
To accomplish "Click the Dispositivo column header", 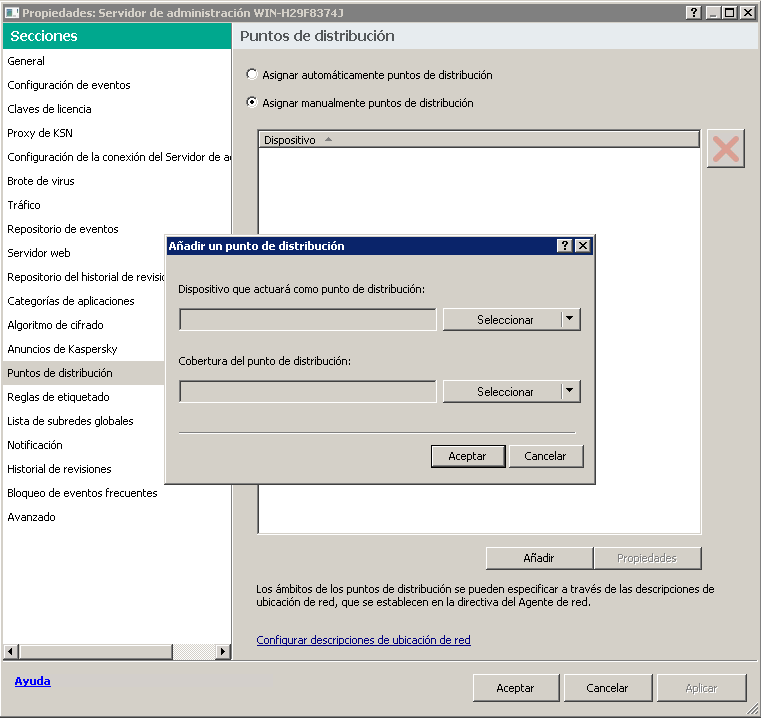I will [479, 140].
